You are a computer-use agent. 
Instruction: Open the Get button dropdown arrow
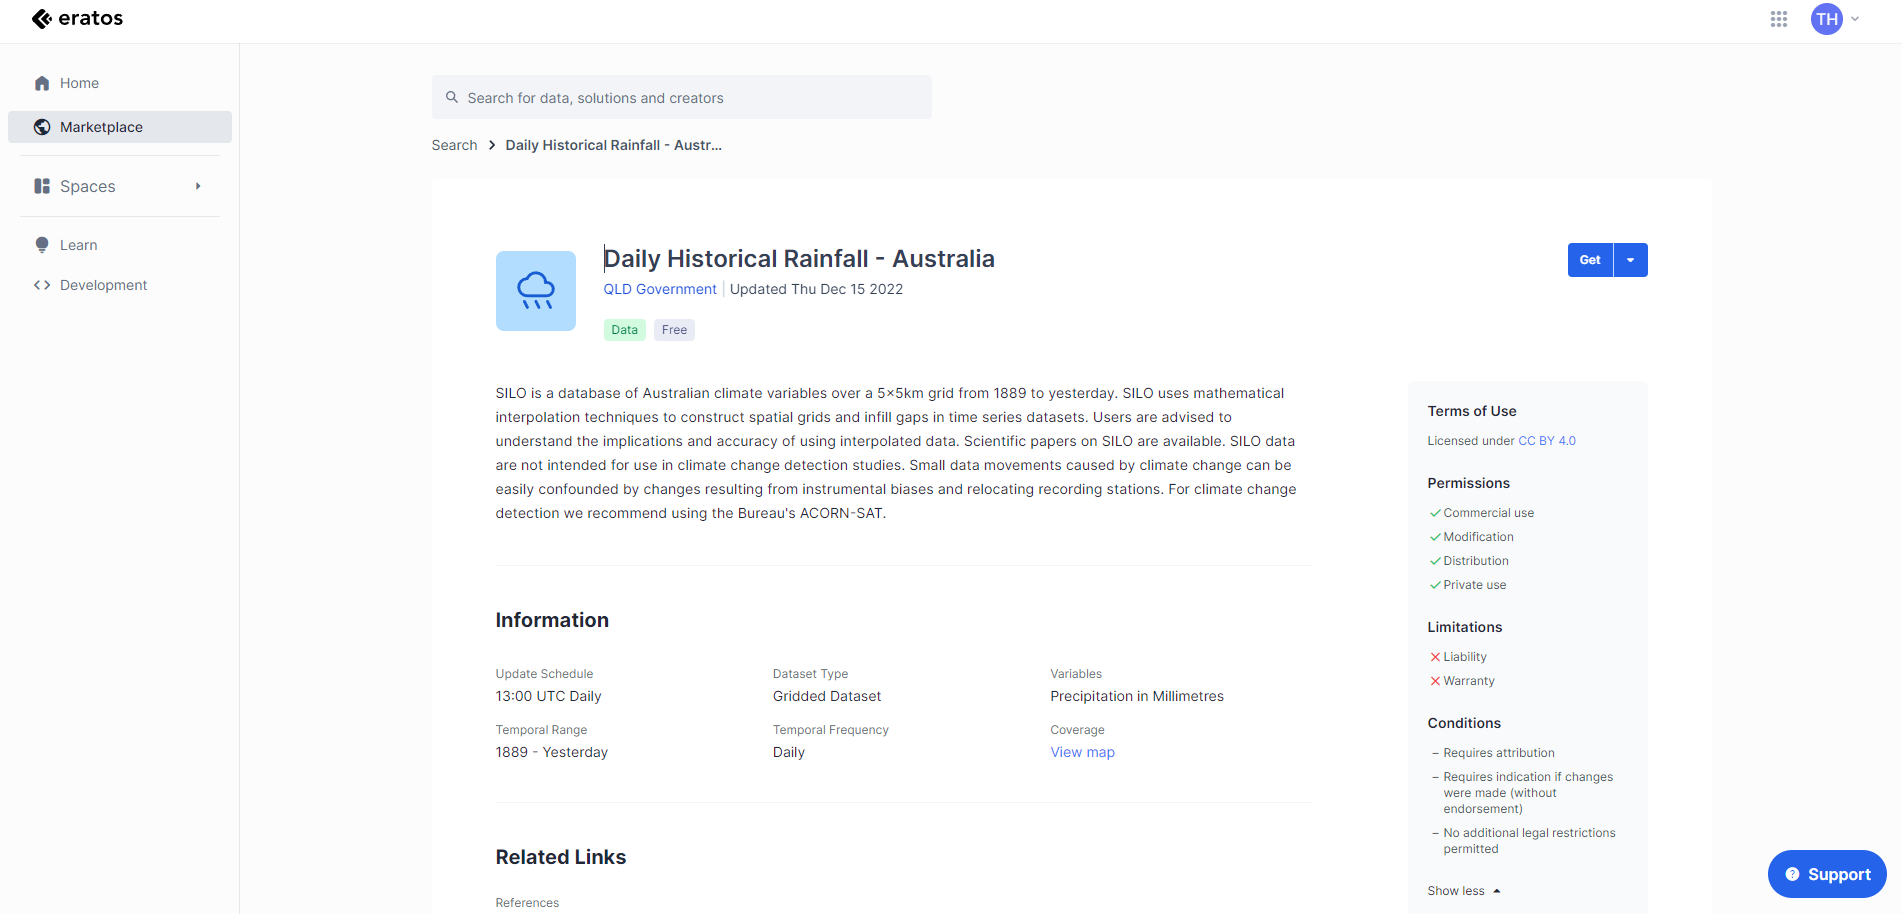pos(1631,260)
